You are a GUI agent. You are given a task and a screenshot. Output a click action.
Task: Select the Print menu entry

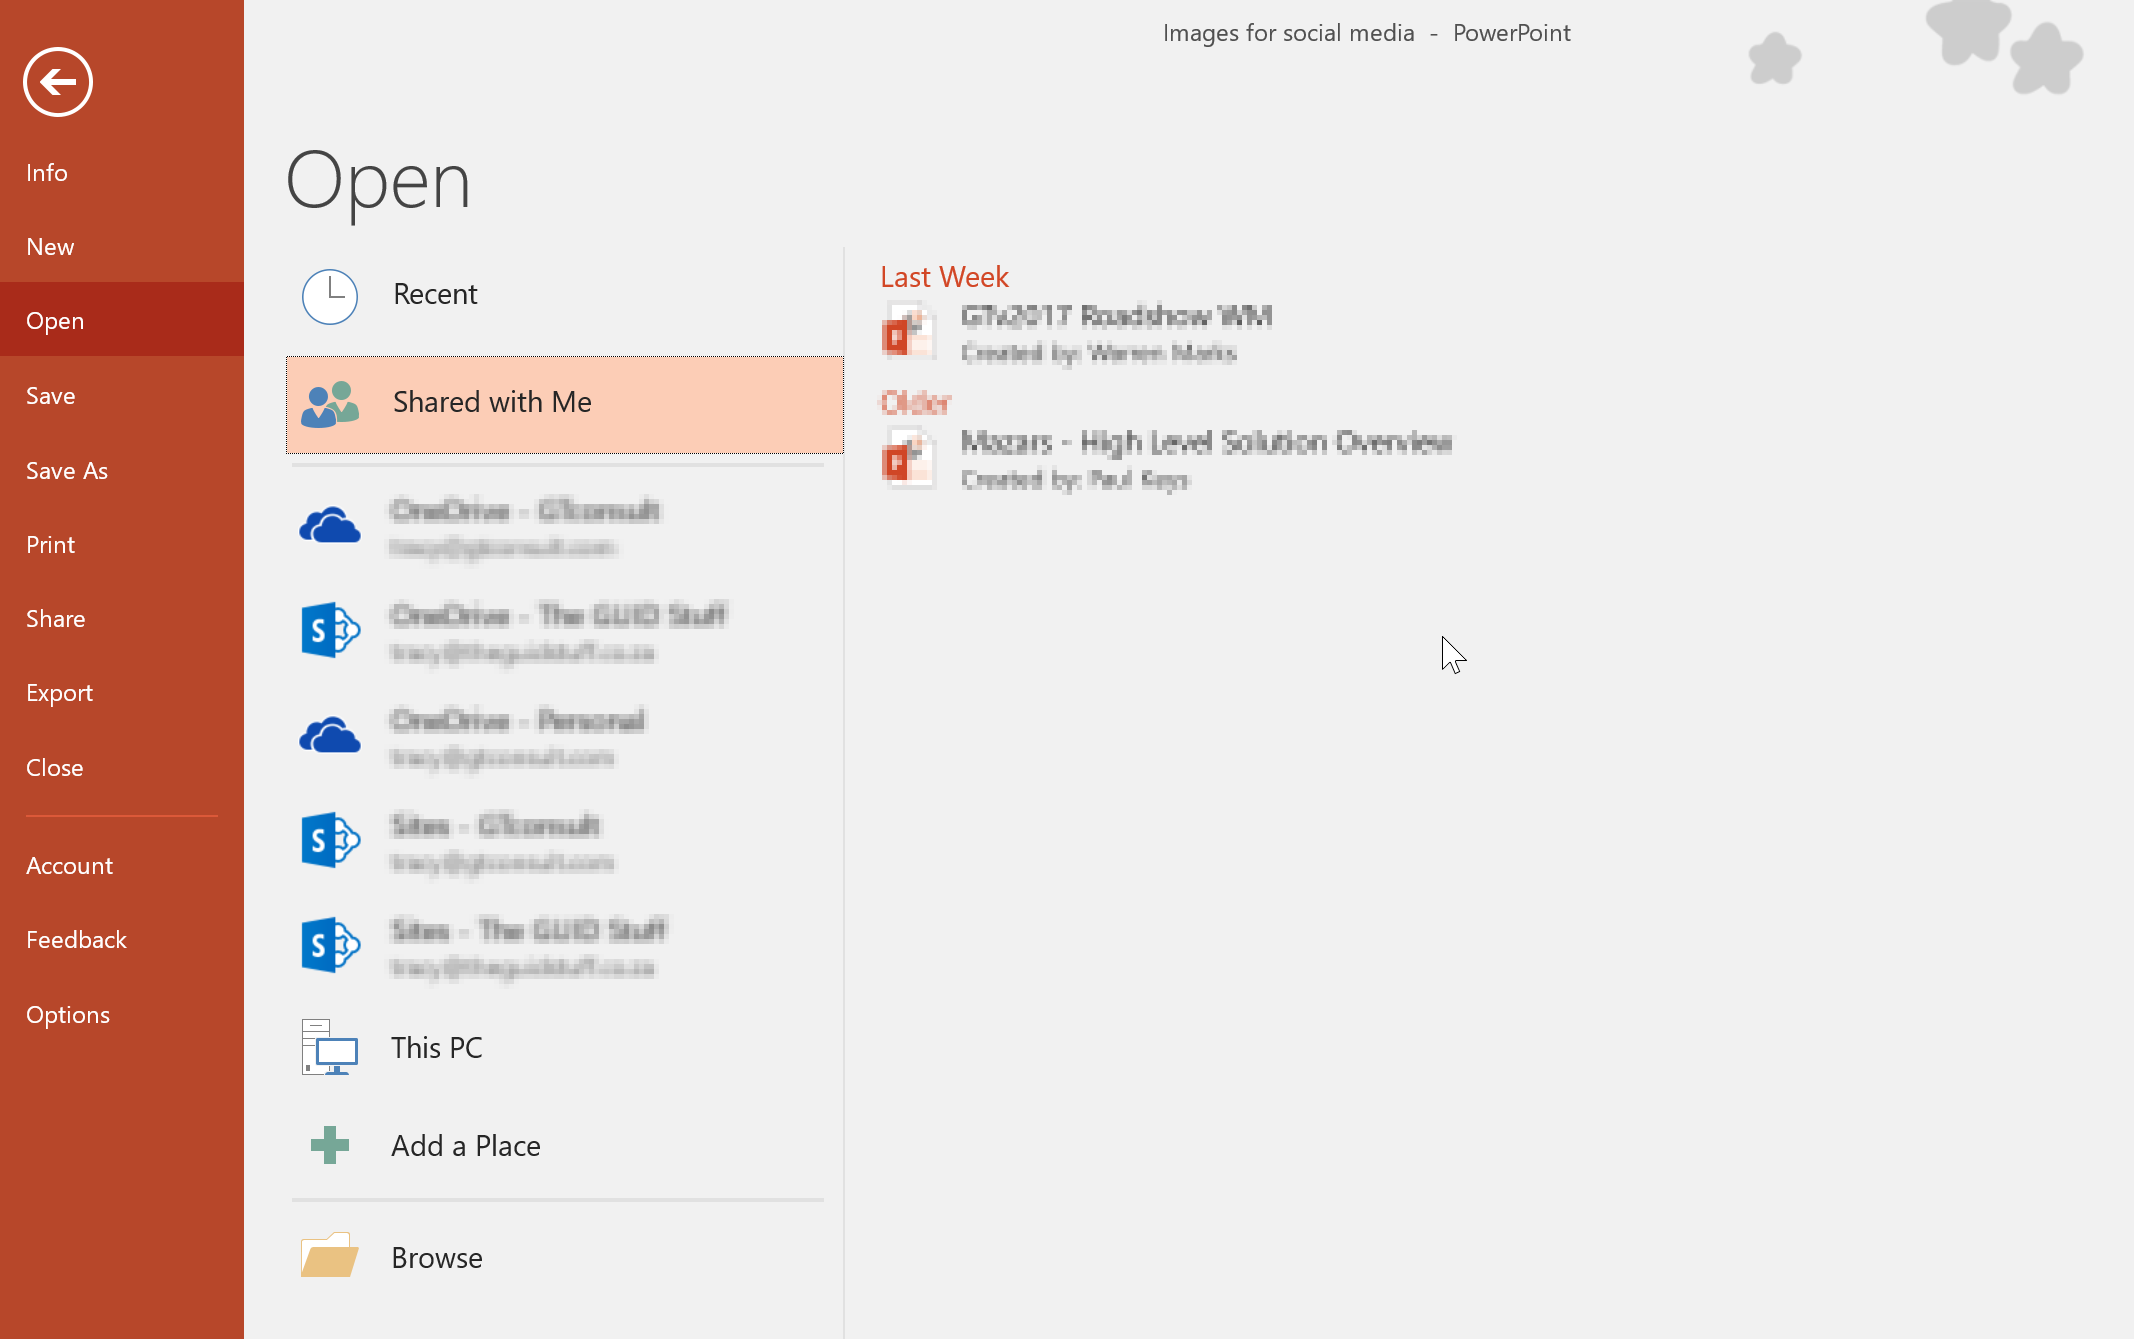coord(50,545)
